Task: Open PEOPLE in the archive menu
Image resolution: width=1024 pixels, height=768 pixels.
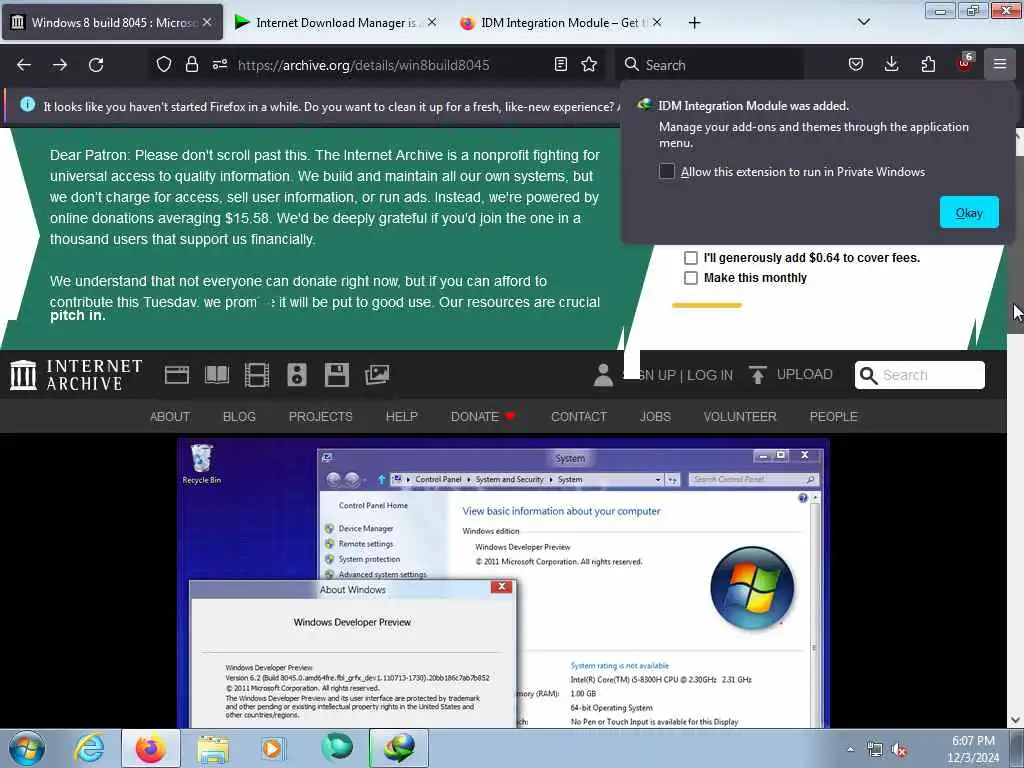Action: tap(833, 417)
